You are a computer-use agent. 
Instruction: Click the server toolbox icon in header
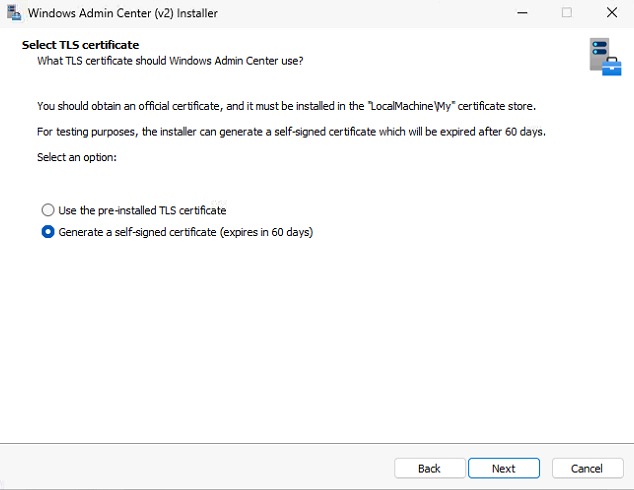click(x=605, y=57)
